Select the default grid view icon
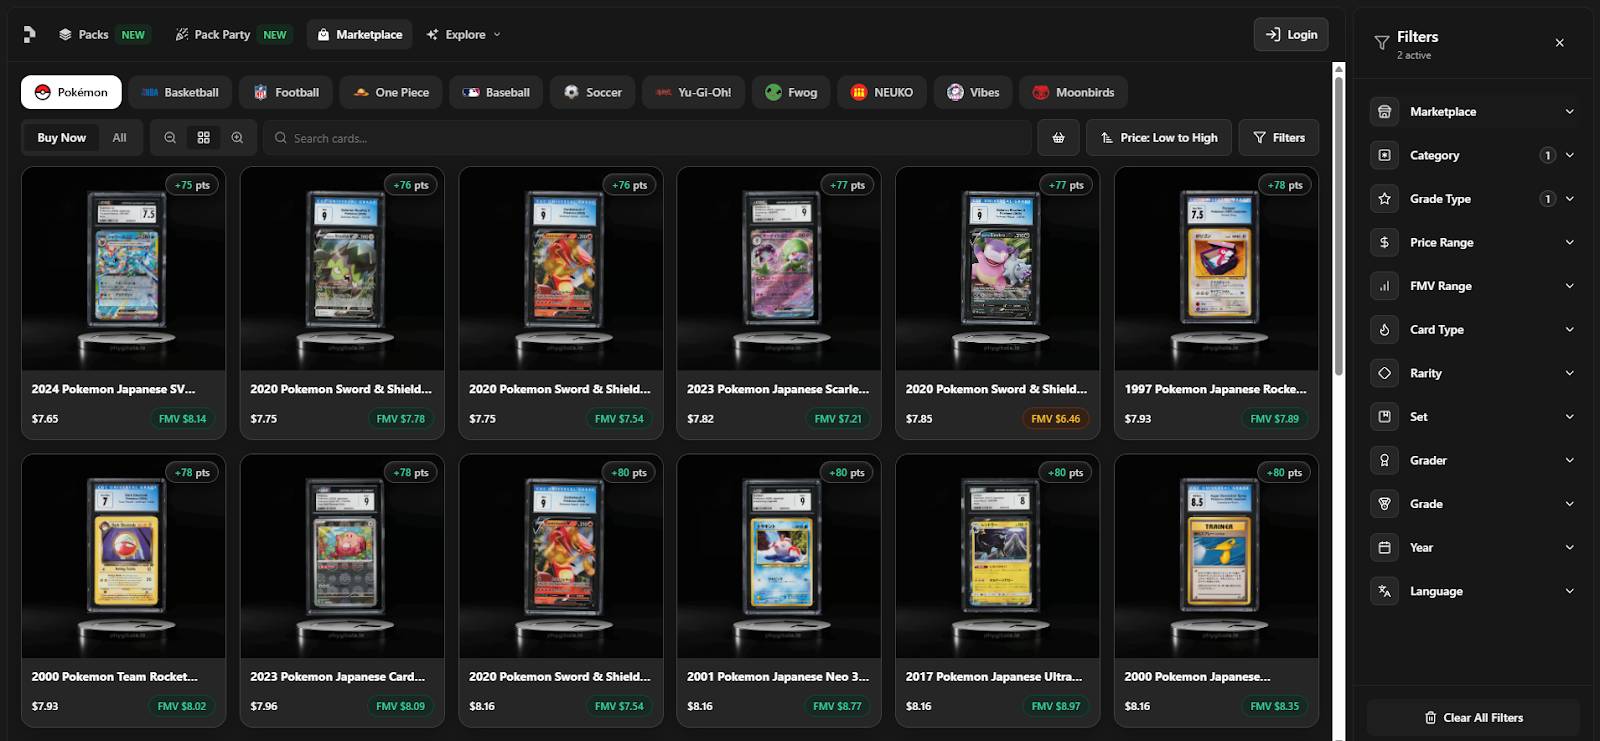Image resolution: width=1600 pixels, height=741 pixels. pos(204,138)
